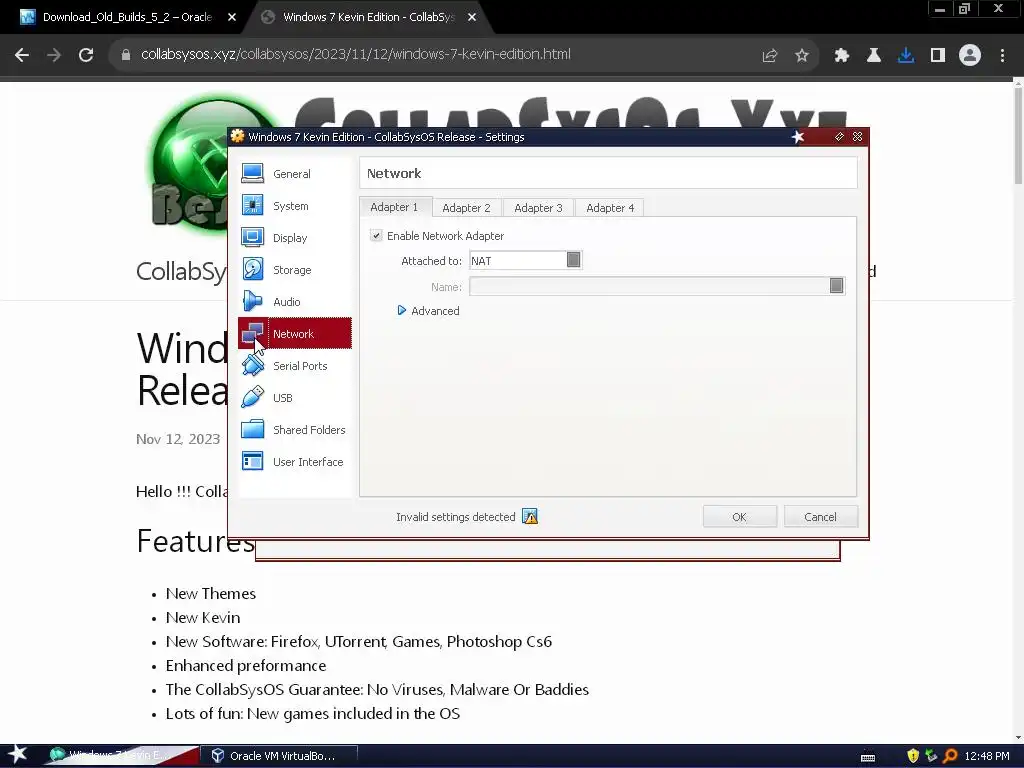Click 'New Themes' list item
Screen dimensions: 1024x768
coord(210,593)
